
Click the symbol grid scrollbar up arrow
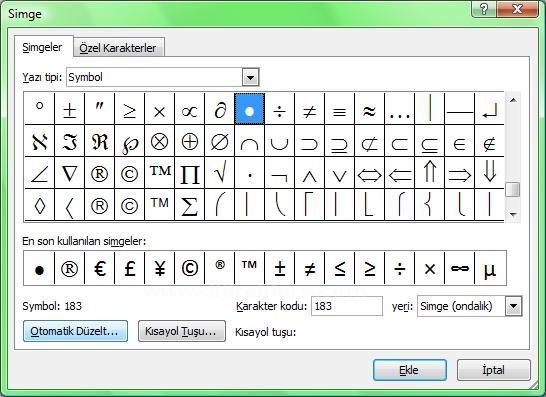pos(513,100)
